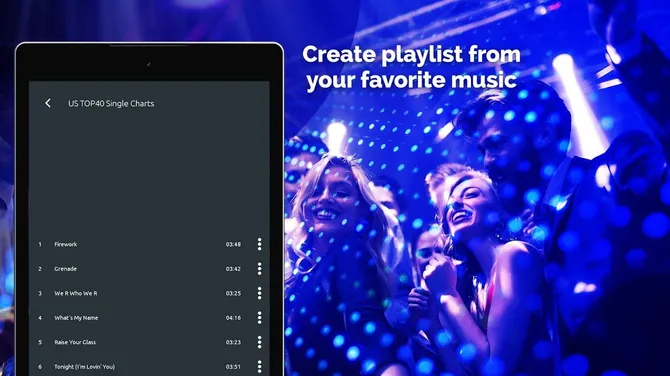The image size is (670, 376).
Task: Open the Tonight (I'm Lovin' You) options menu
Action: [x=259, y=366]
